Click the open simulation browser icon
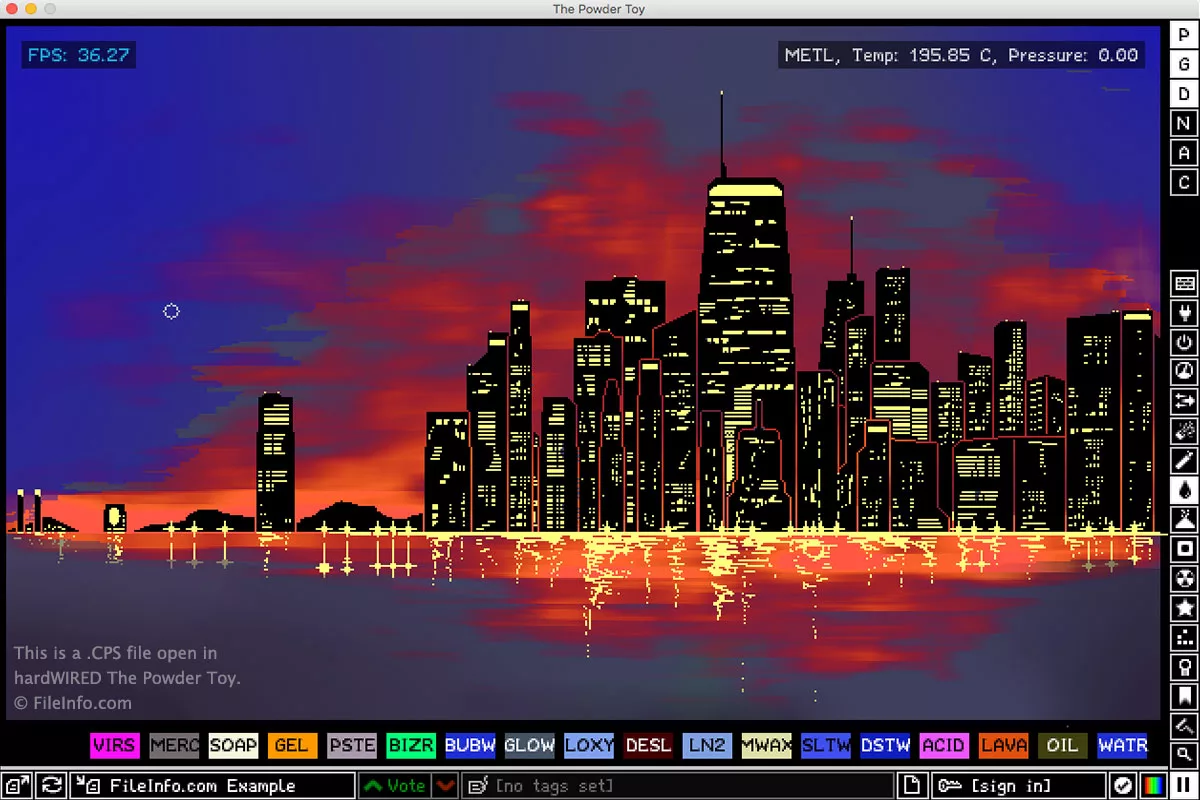This screenshot has height=800, width=1200. point(17,786)
